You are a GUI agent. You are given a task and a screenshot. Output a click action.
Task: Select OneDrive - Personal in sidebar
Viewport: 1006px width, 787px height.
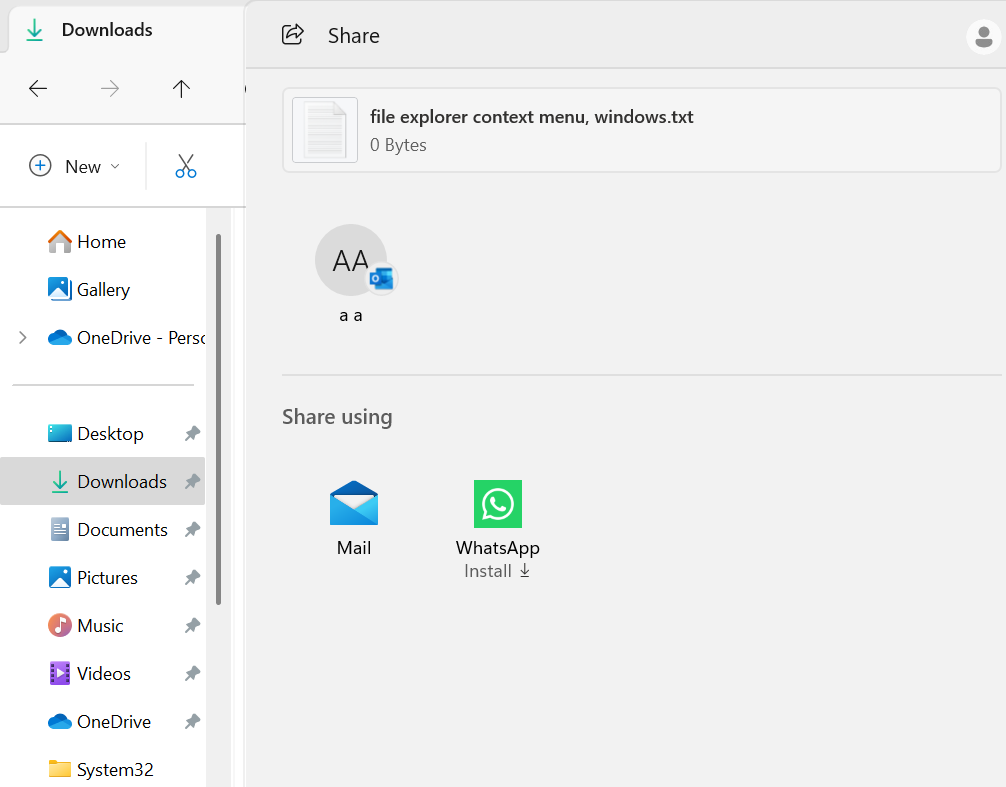pos(126,337)
